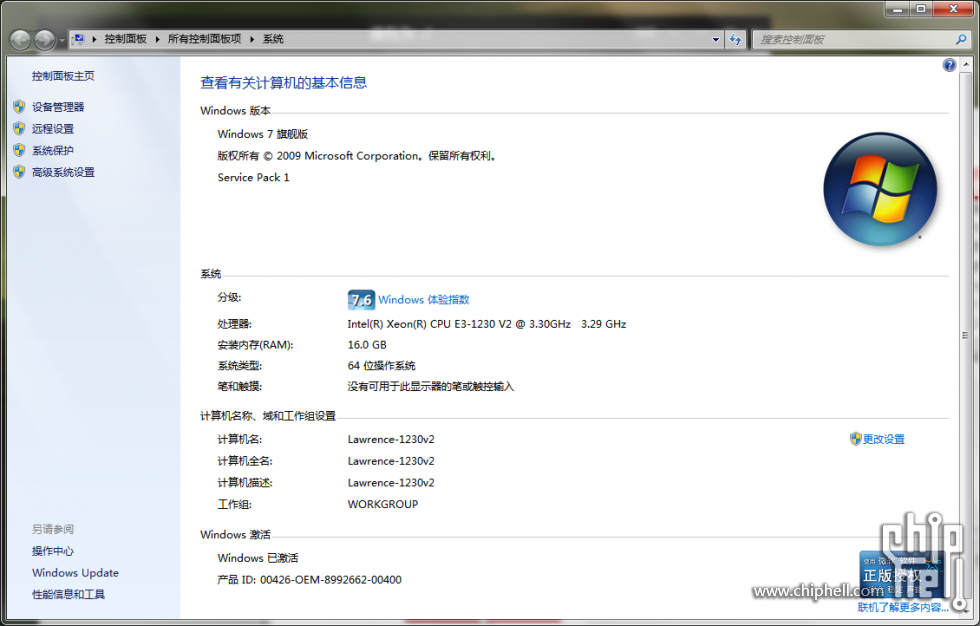Open recent pages dropdown beside navigation arrows
The width and height of the screenshot is (980, 626).
(61, 41)
